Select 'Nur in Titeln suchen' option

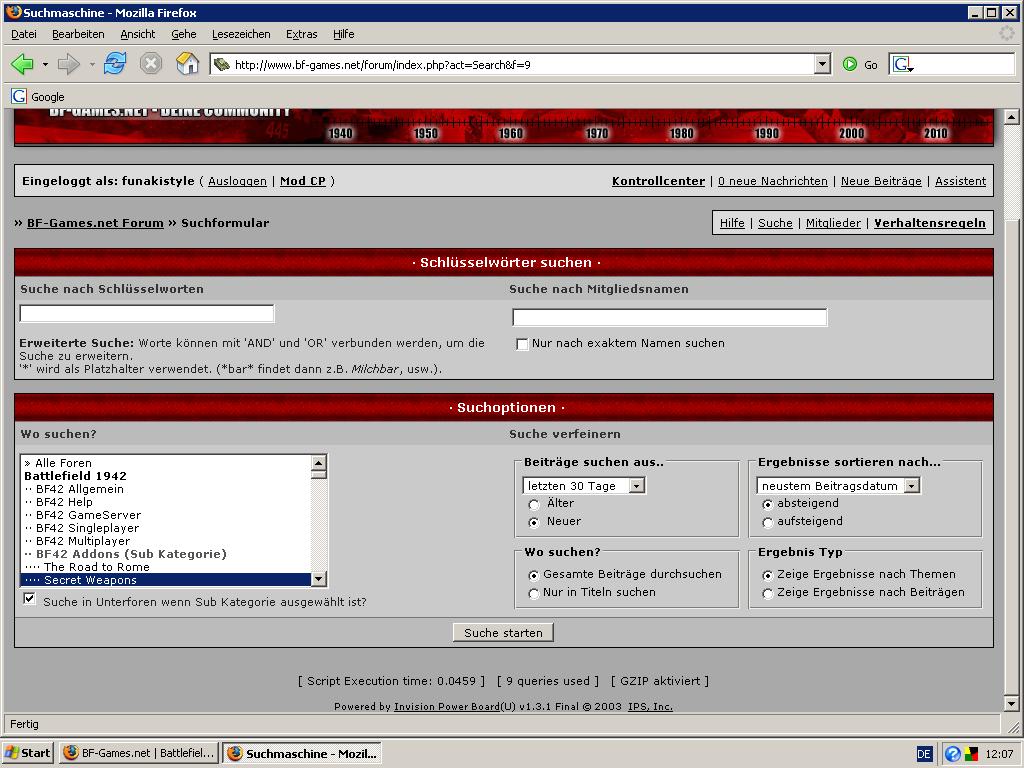[x=534, y=593]
